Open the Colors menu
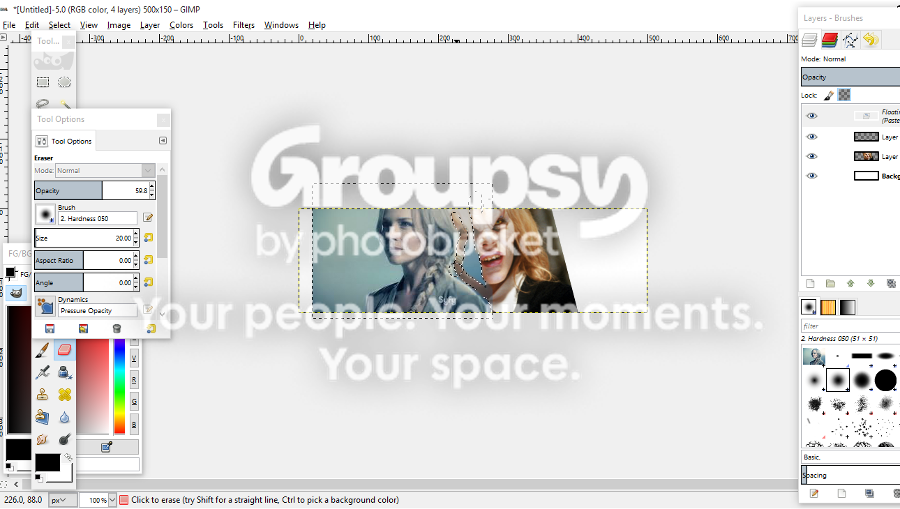The width and height of the screenshot is (900, 509). pyautogui.click(x=181, y=25)
